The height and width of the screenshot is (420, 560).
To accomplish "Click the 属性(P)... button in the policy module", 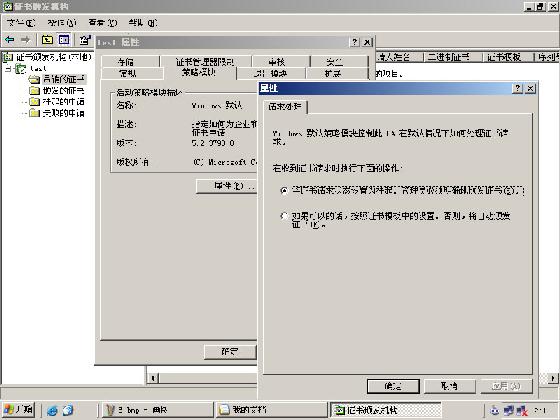I will pyautogui.click(x=226, y=186).
